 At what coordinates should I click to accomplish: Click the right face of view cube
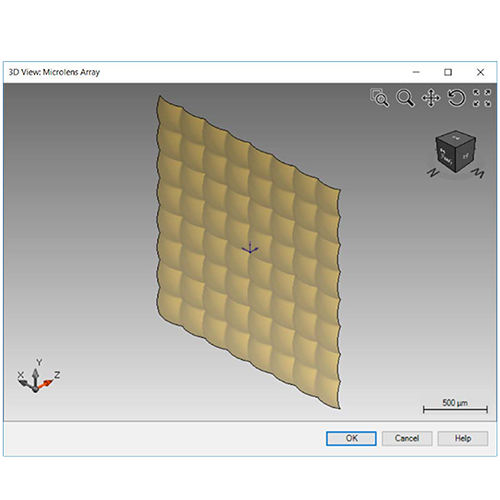pyautogui.click(x=466, y=155)
